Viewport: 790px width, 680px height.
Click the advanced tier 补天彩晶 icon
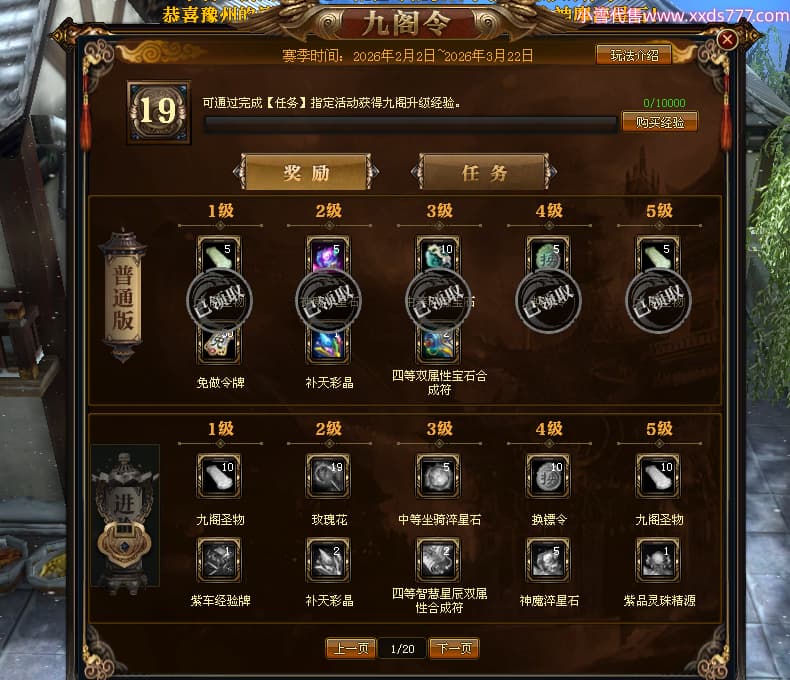pos(328,560)
